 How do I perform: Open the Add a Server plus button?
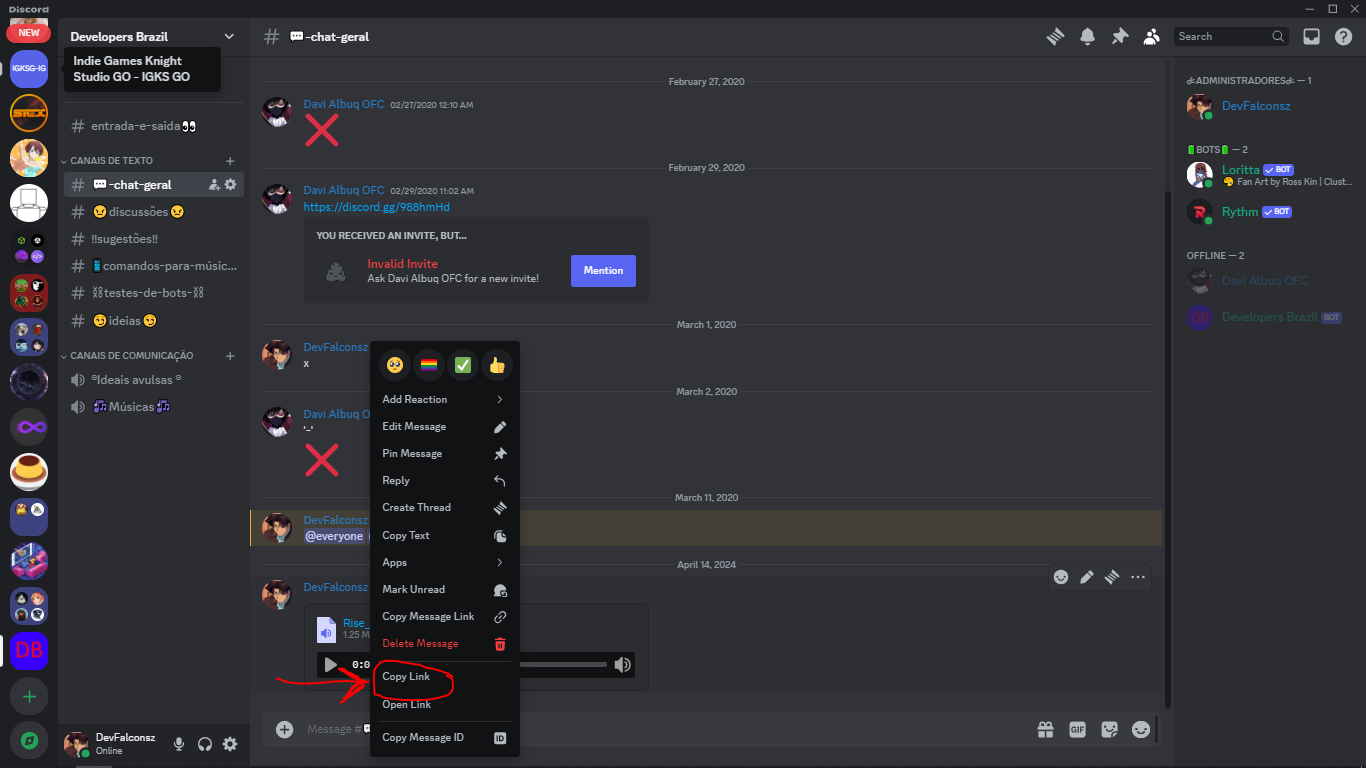[29, 696]
